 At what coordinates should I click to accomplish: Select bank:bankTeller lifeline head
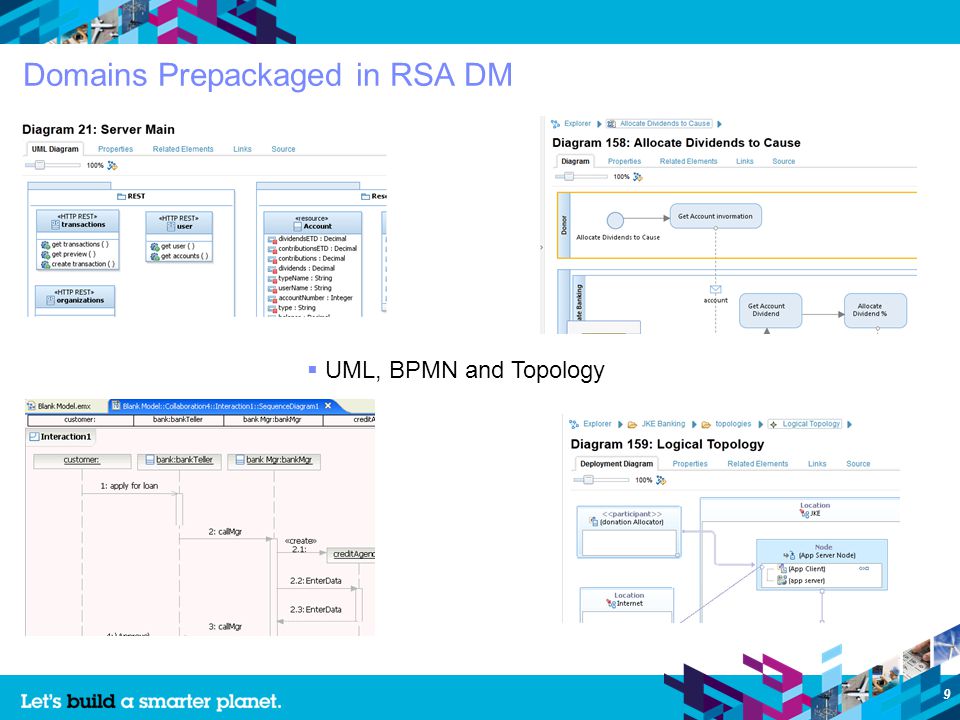[179, 460]
